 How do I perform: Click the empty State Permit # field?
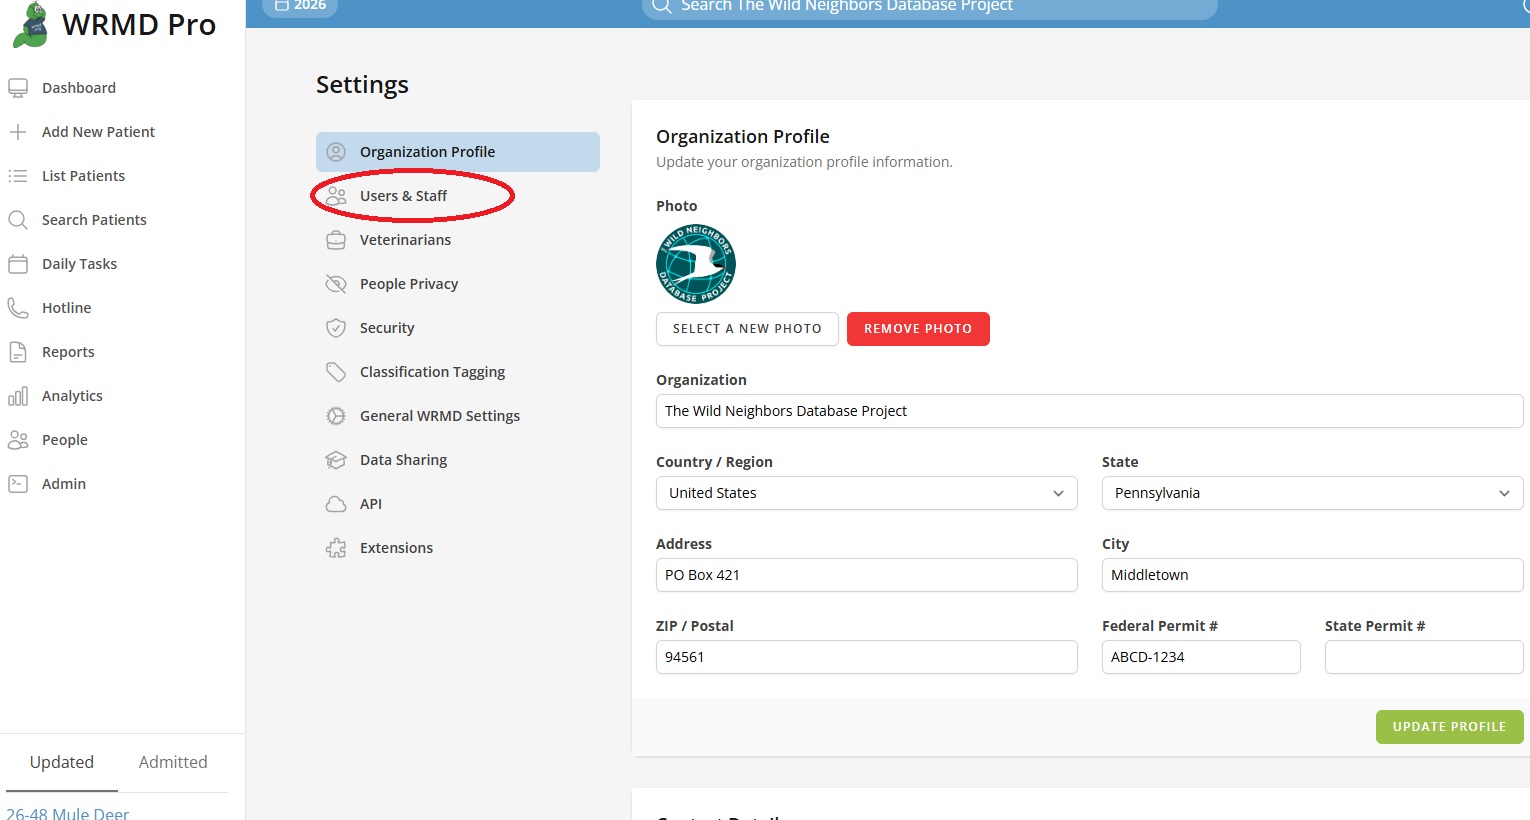pos(1424,657)
